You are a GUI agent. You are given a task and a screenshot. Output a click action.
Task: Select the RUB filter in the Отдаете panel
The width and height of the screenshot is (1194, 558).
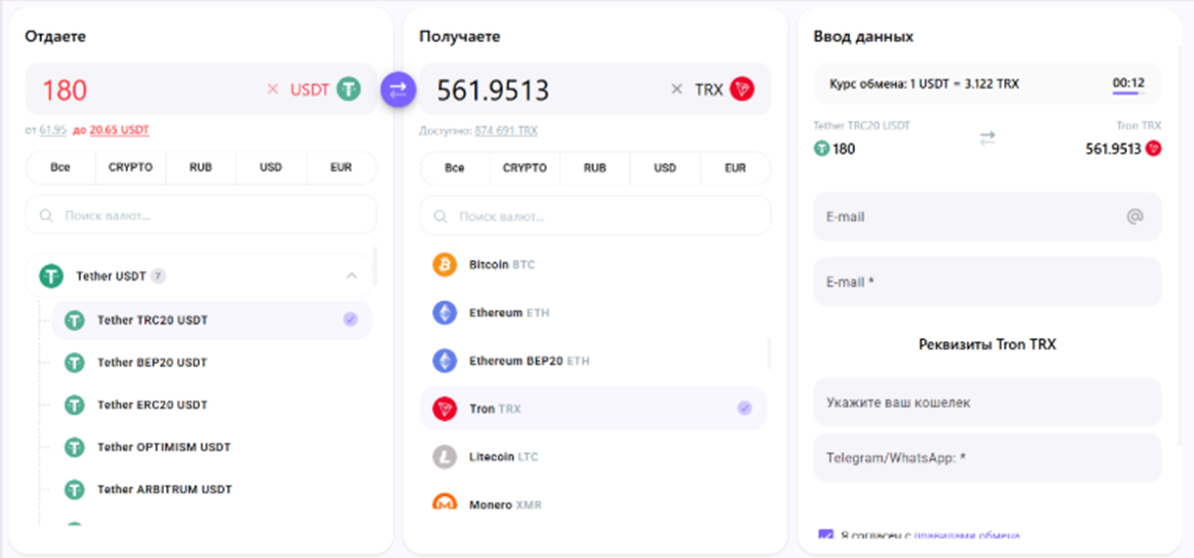coord(201,168)
